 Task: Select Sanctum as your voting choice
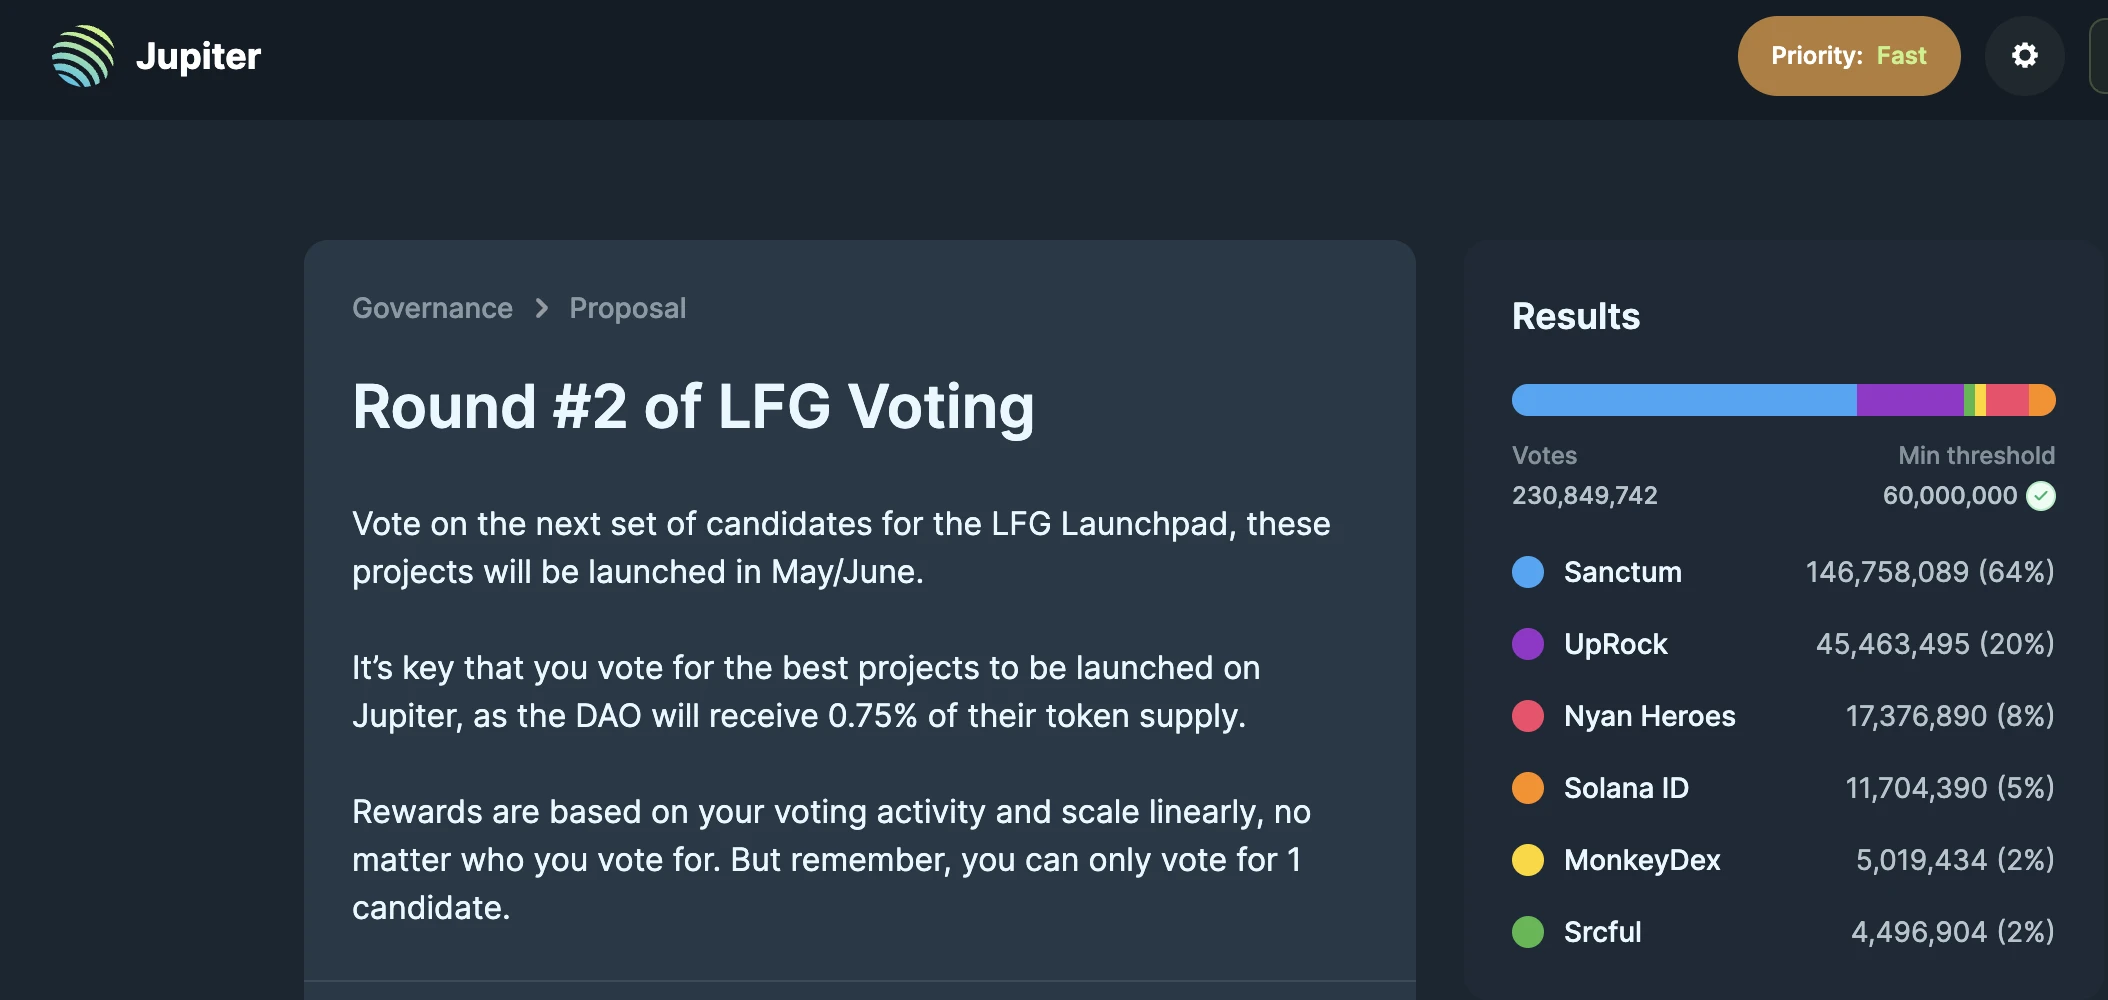point(1622,572)
